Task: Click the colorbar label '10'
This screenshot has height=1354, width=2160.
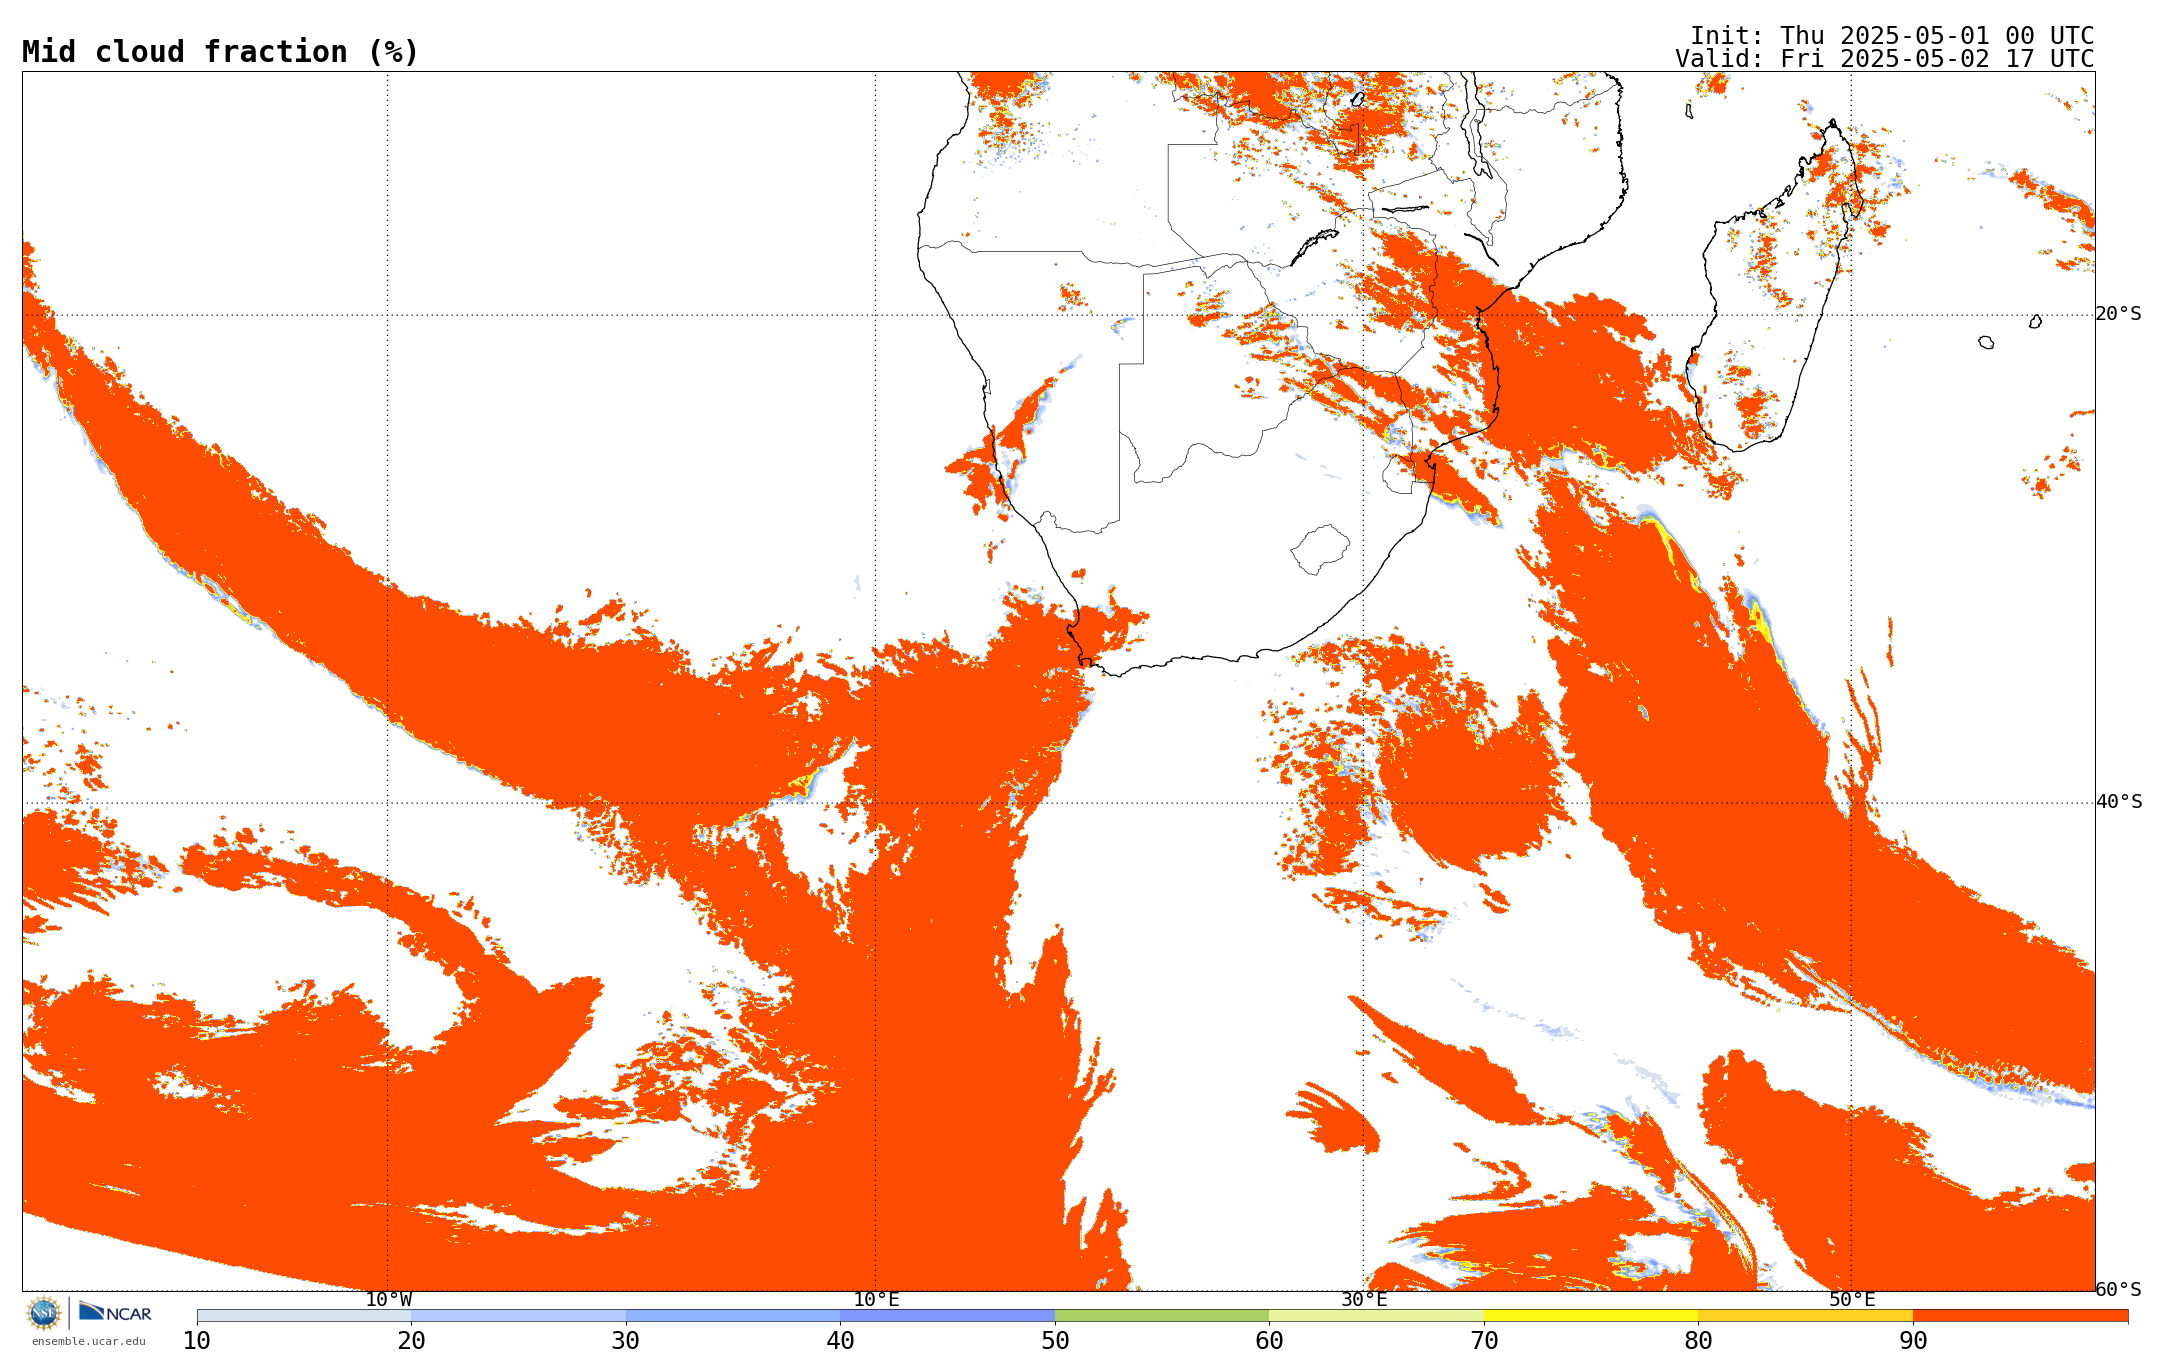Action: click(x=197, y=1341)
